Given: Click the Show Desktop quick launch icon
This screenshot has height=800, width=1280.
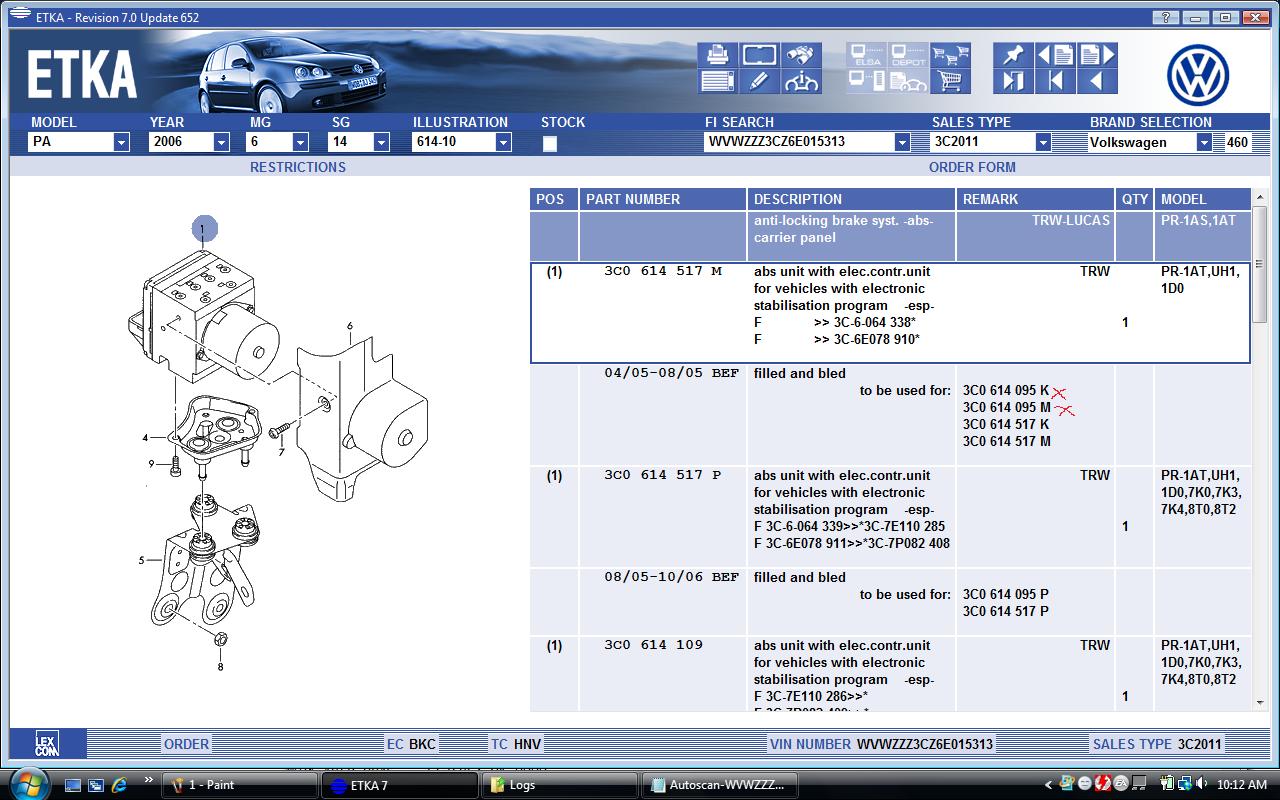Looking at the screenshot, I should (73, 785).
